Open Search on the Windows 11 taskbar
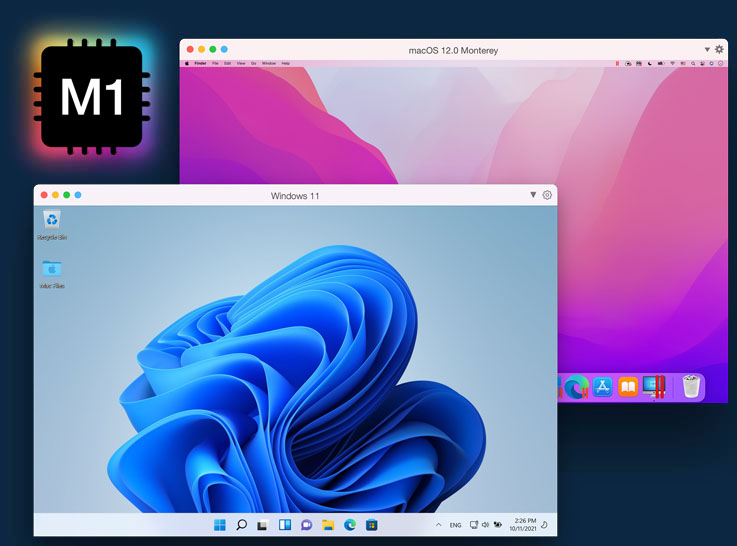Viewport: 737px width, 546px height. [241, 525]
